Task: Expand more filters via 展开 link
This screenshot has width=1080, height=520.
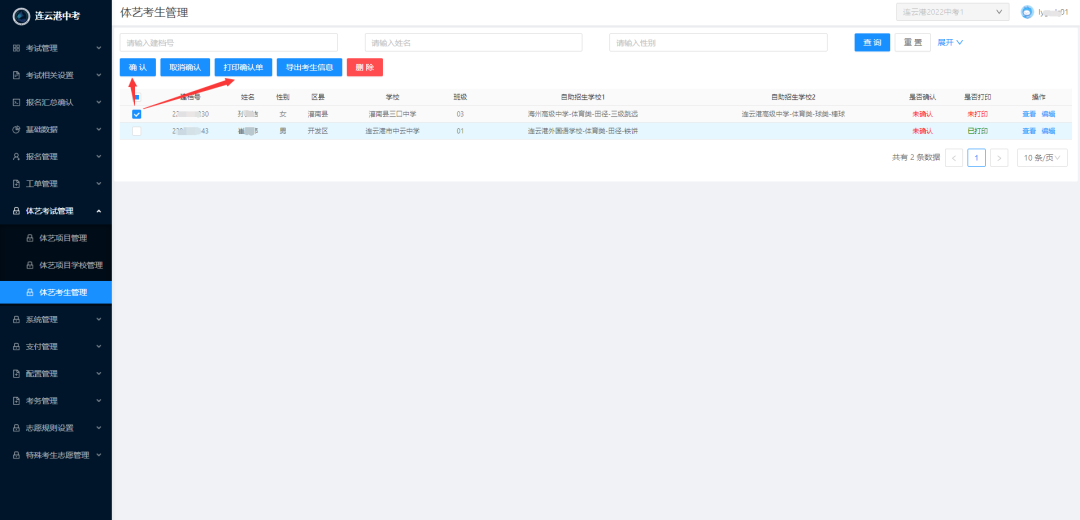Action: 950,42
